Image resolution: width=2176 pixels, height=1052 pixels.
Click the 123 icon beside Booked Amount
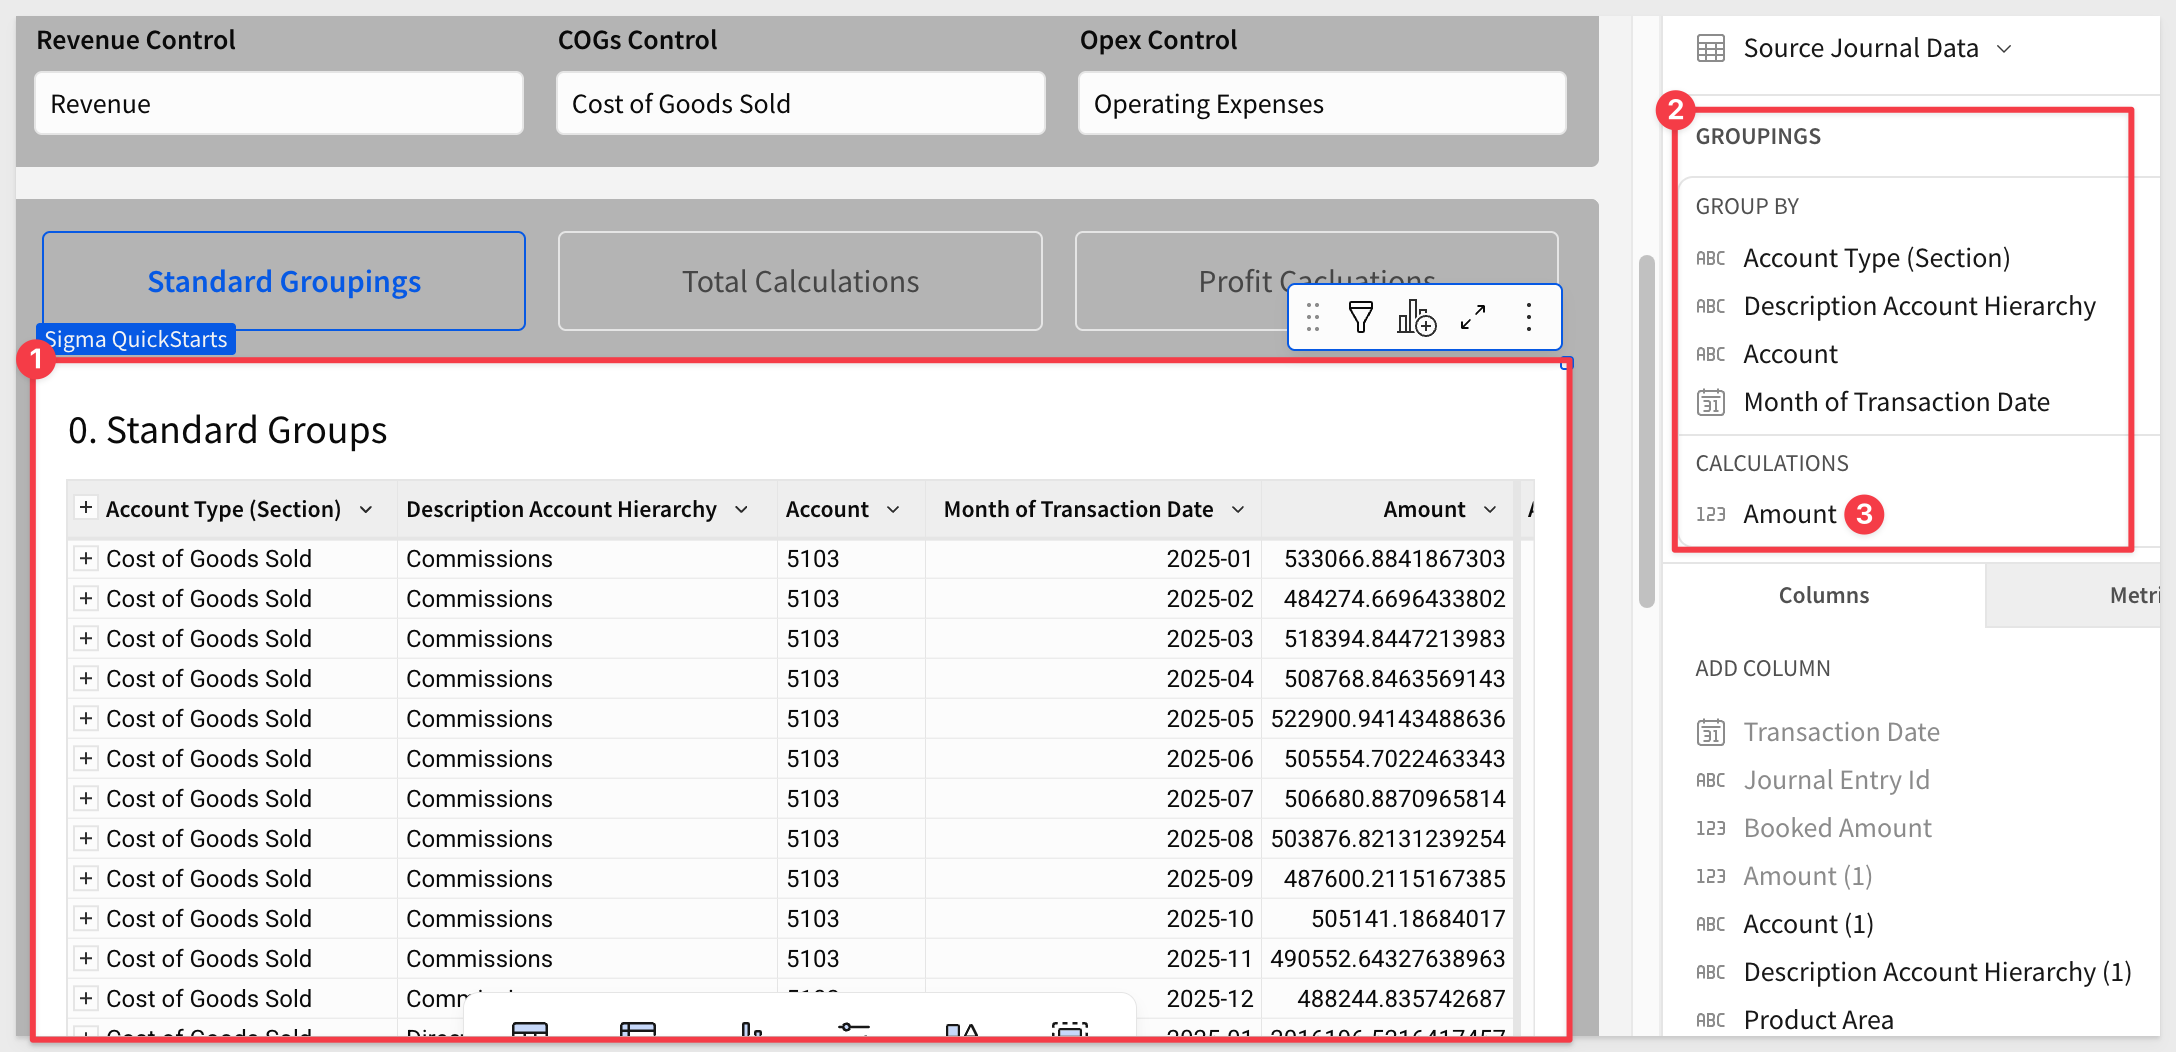click(1711, 828)
